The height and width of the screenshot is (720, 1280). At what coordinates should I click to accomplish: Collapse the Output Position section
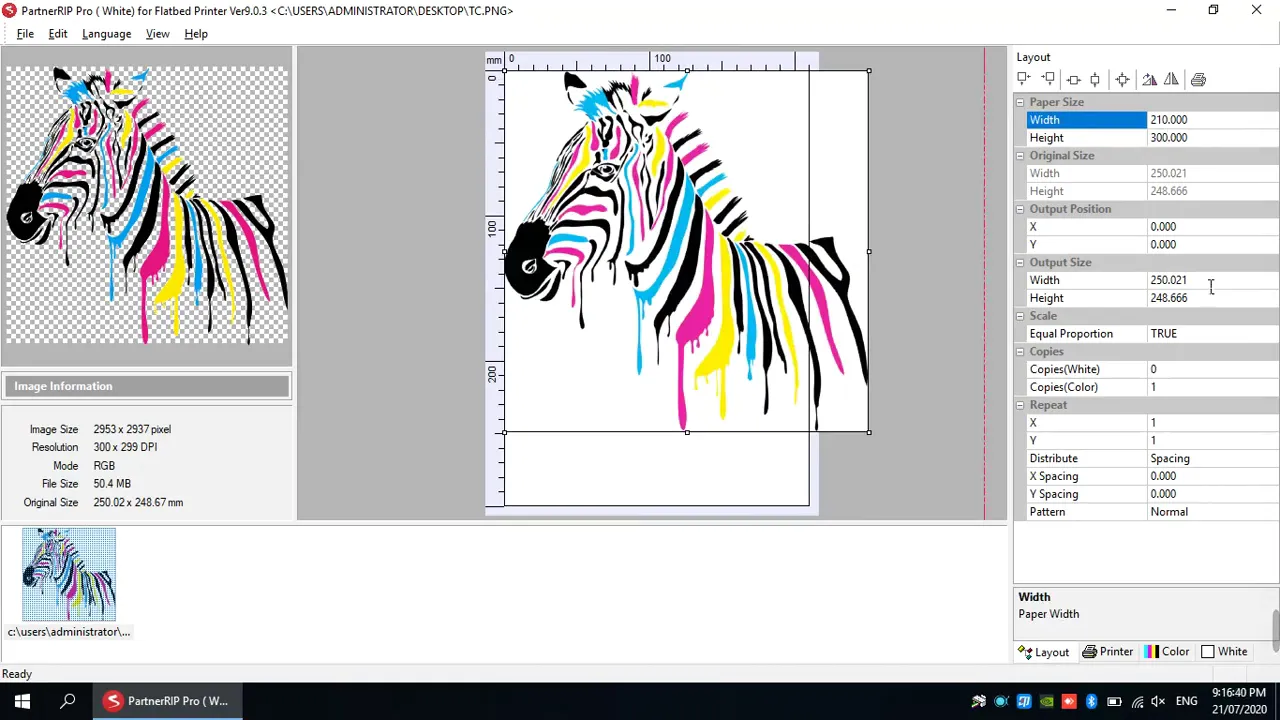click(1020, 209)
